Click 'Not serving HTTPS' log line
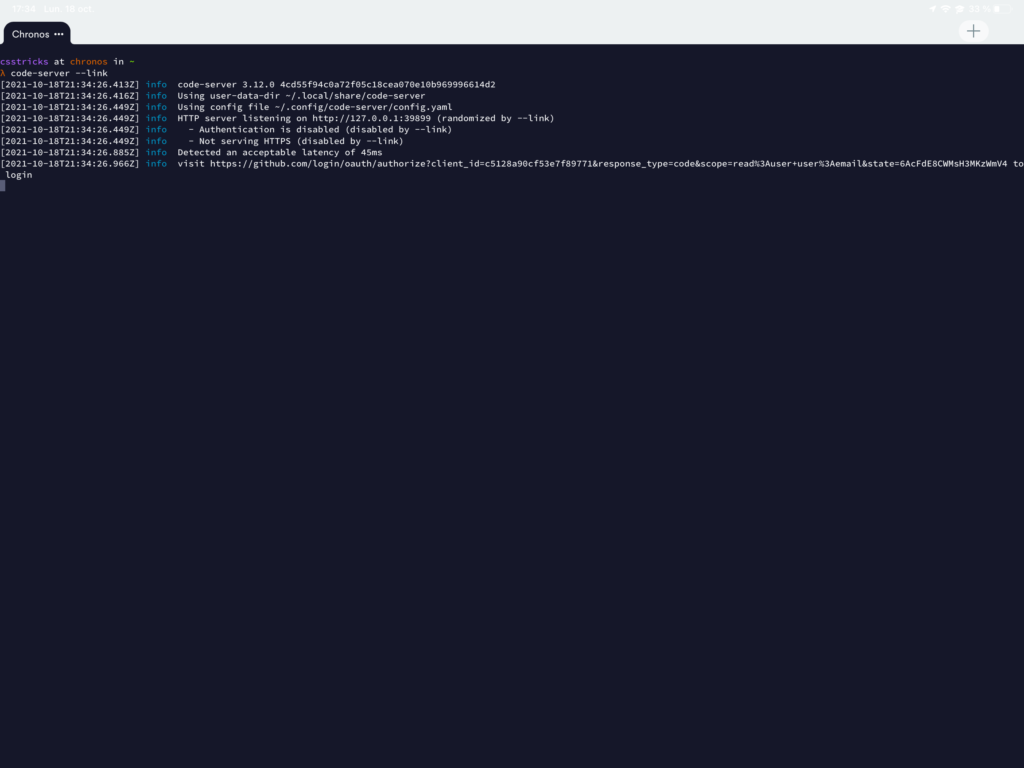1024x768 pixels. [x=296, y=141]
